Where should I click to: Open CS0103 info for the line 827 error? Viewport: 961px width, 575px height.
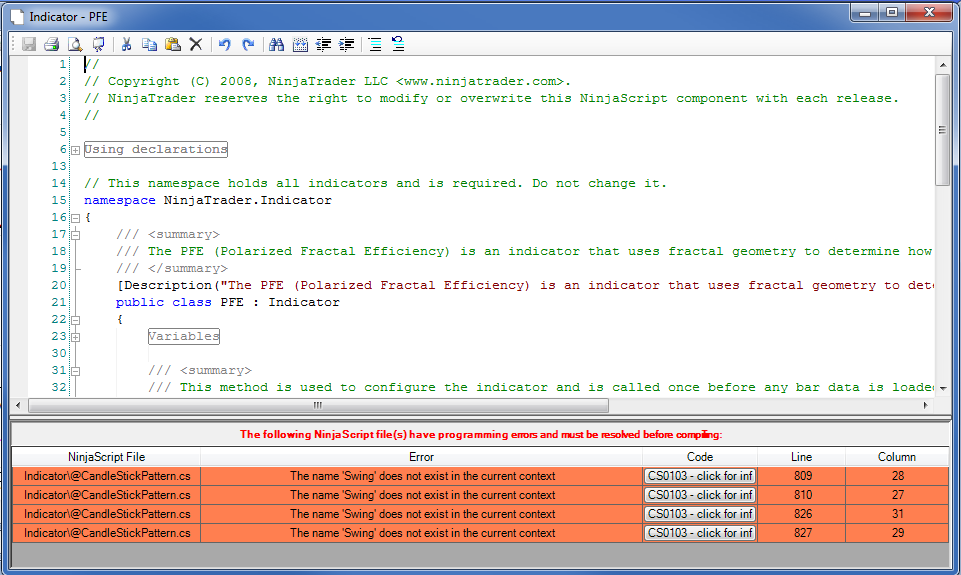[x=700, y=533]
